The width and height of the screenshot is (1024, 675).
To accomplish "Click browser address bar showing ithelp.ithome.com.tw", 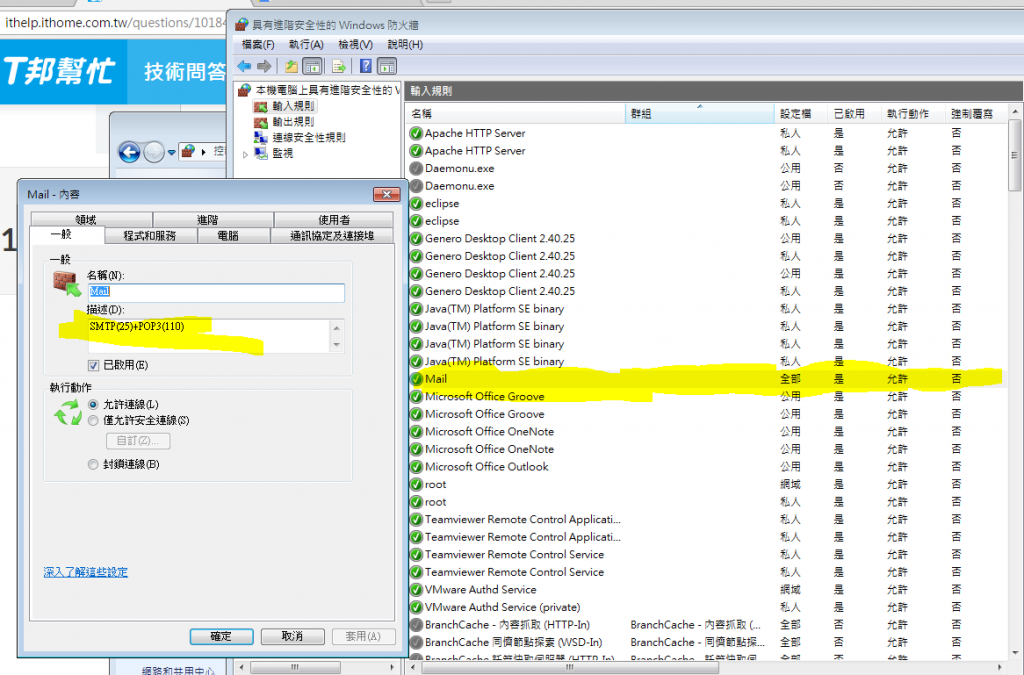I will [x=114, y=22].
